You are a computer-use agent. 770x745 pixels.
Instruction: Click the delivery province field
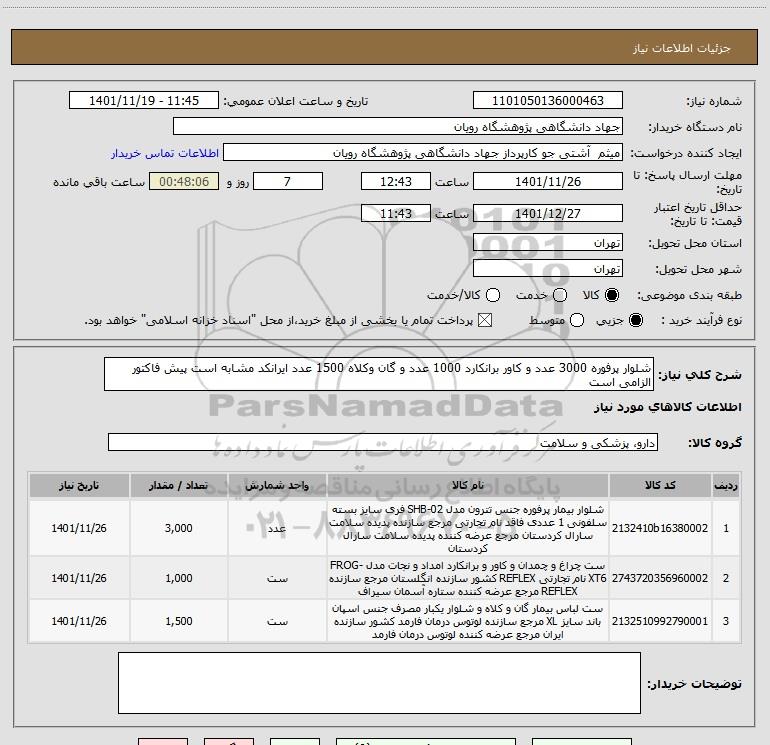pyautogui.click(x=548, y=243)
